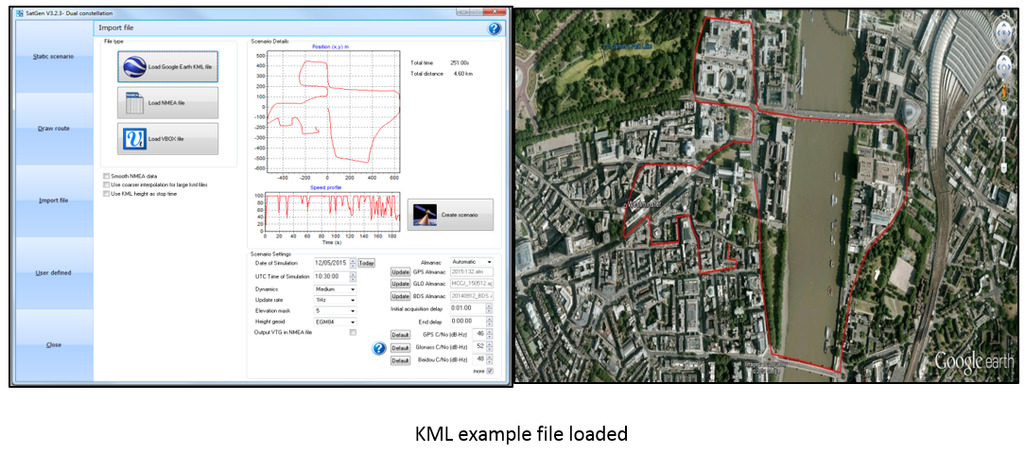Image resolution: width=1025 pixels, height=454 pixels.
Task: Click the Initial acquisition delay spinner arrows
Action: 490,308
